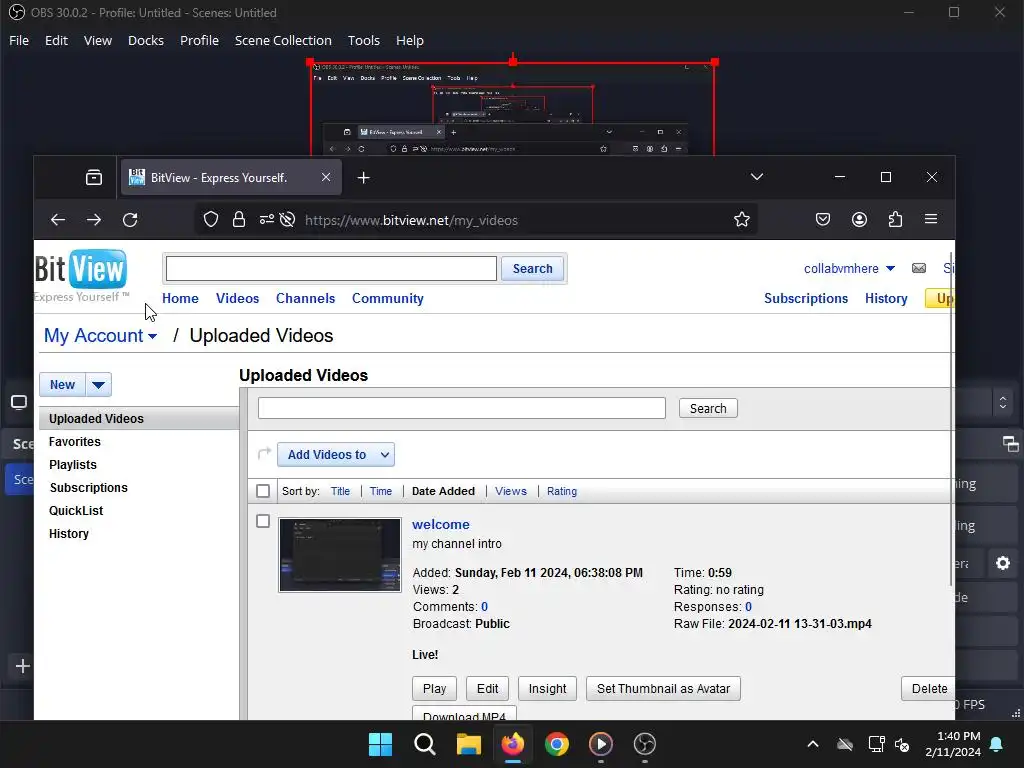
Task: Open the BitView Videos link
Action: [x=237, y=298]
